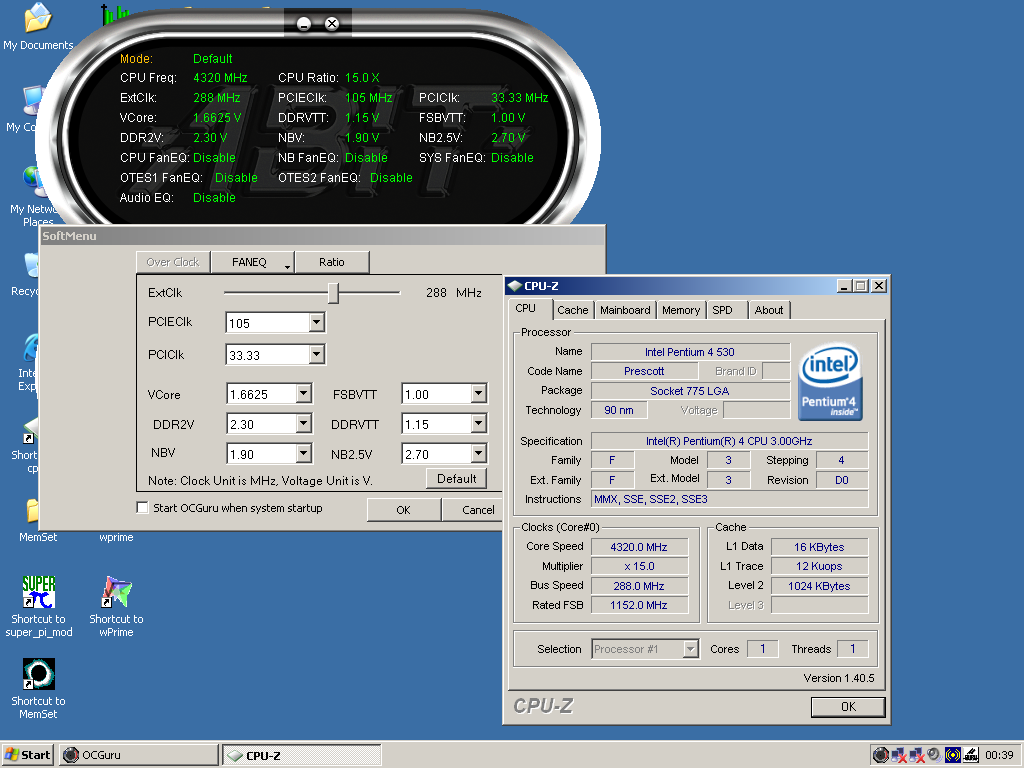1024x768 pixels.
Task: Switch to the FANEQ tab in SoftMenu
Action: (x=253, y=262)
